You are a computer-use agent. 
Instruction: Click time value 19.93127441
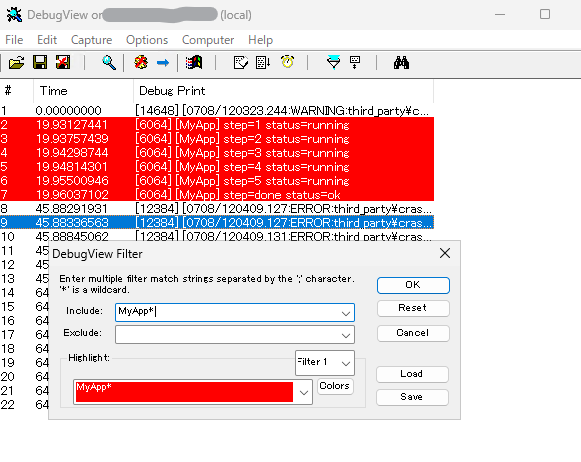coord(72,124)
